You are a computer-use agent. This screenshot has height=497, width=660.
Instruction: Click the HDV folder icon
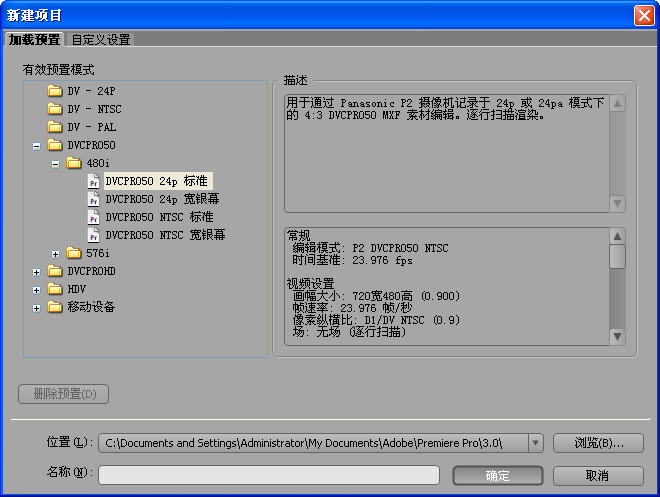(x=54, y=289)
